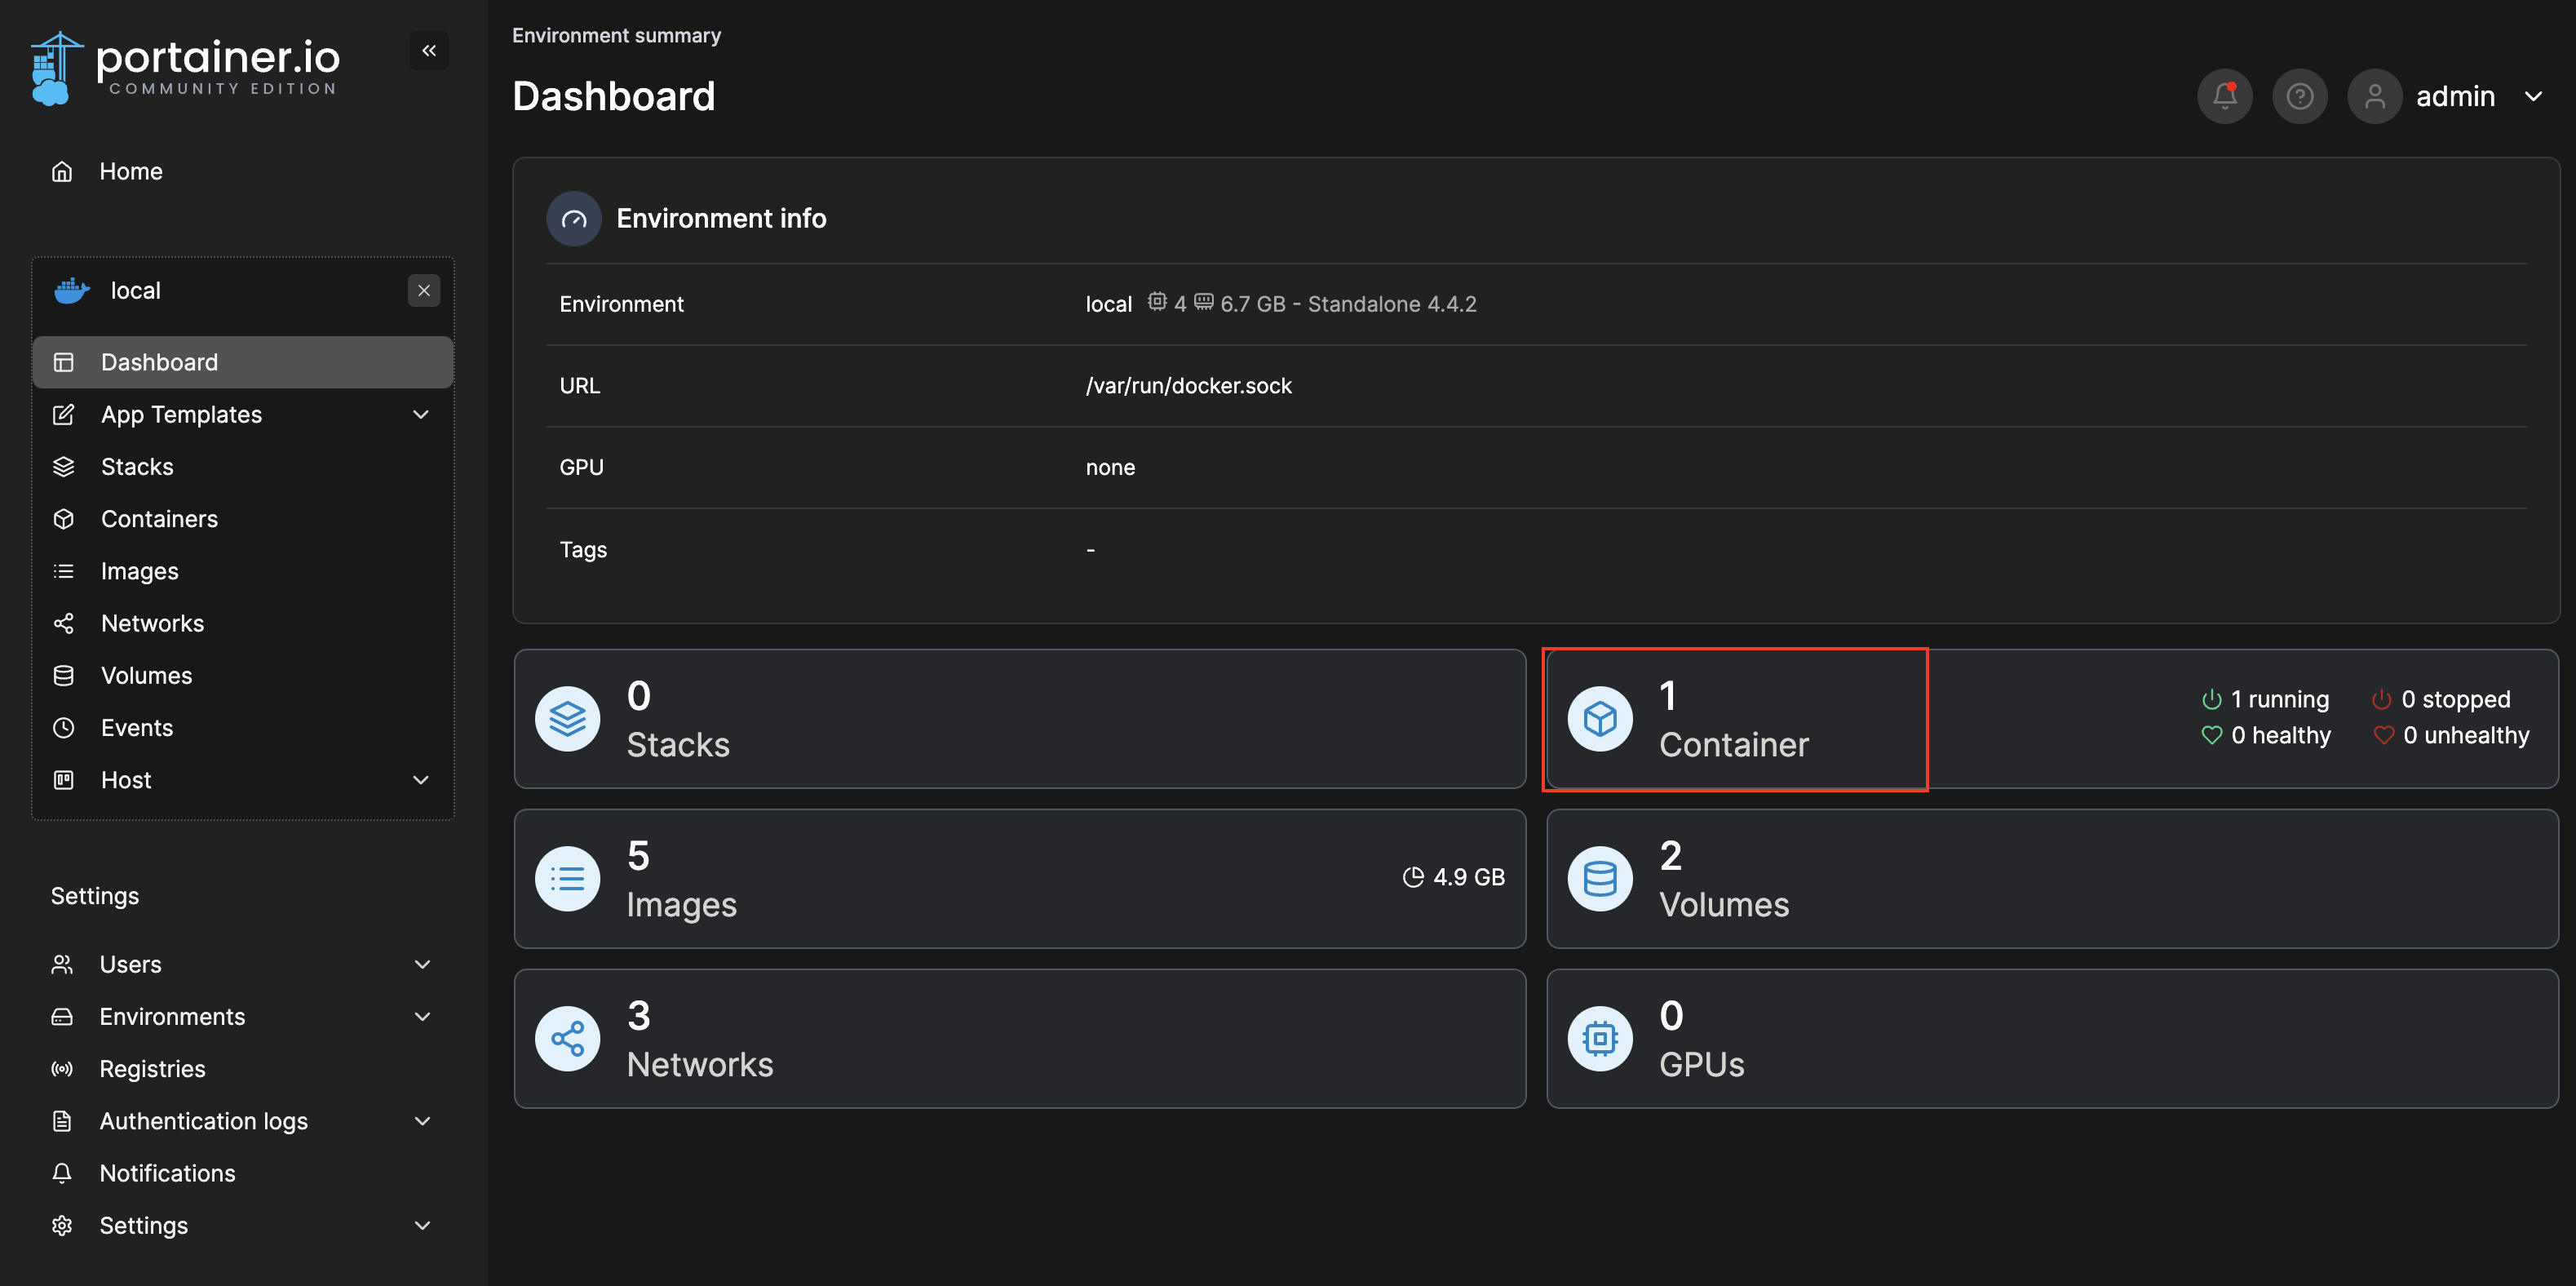
Task: Click the Stacks tile layers icon
Action: [x=567, y=719]
